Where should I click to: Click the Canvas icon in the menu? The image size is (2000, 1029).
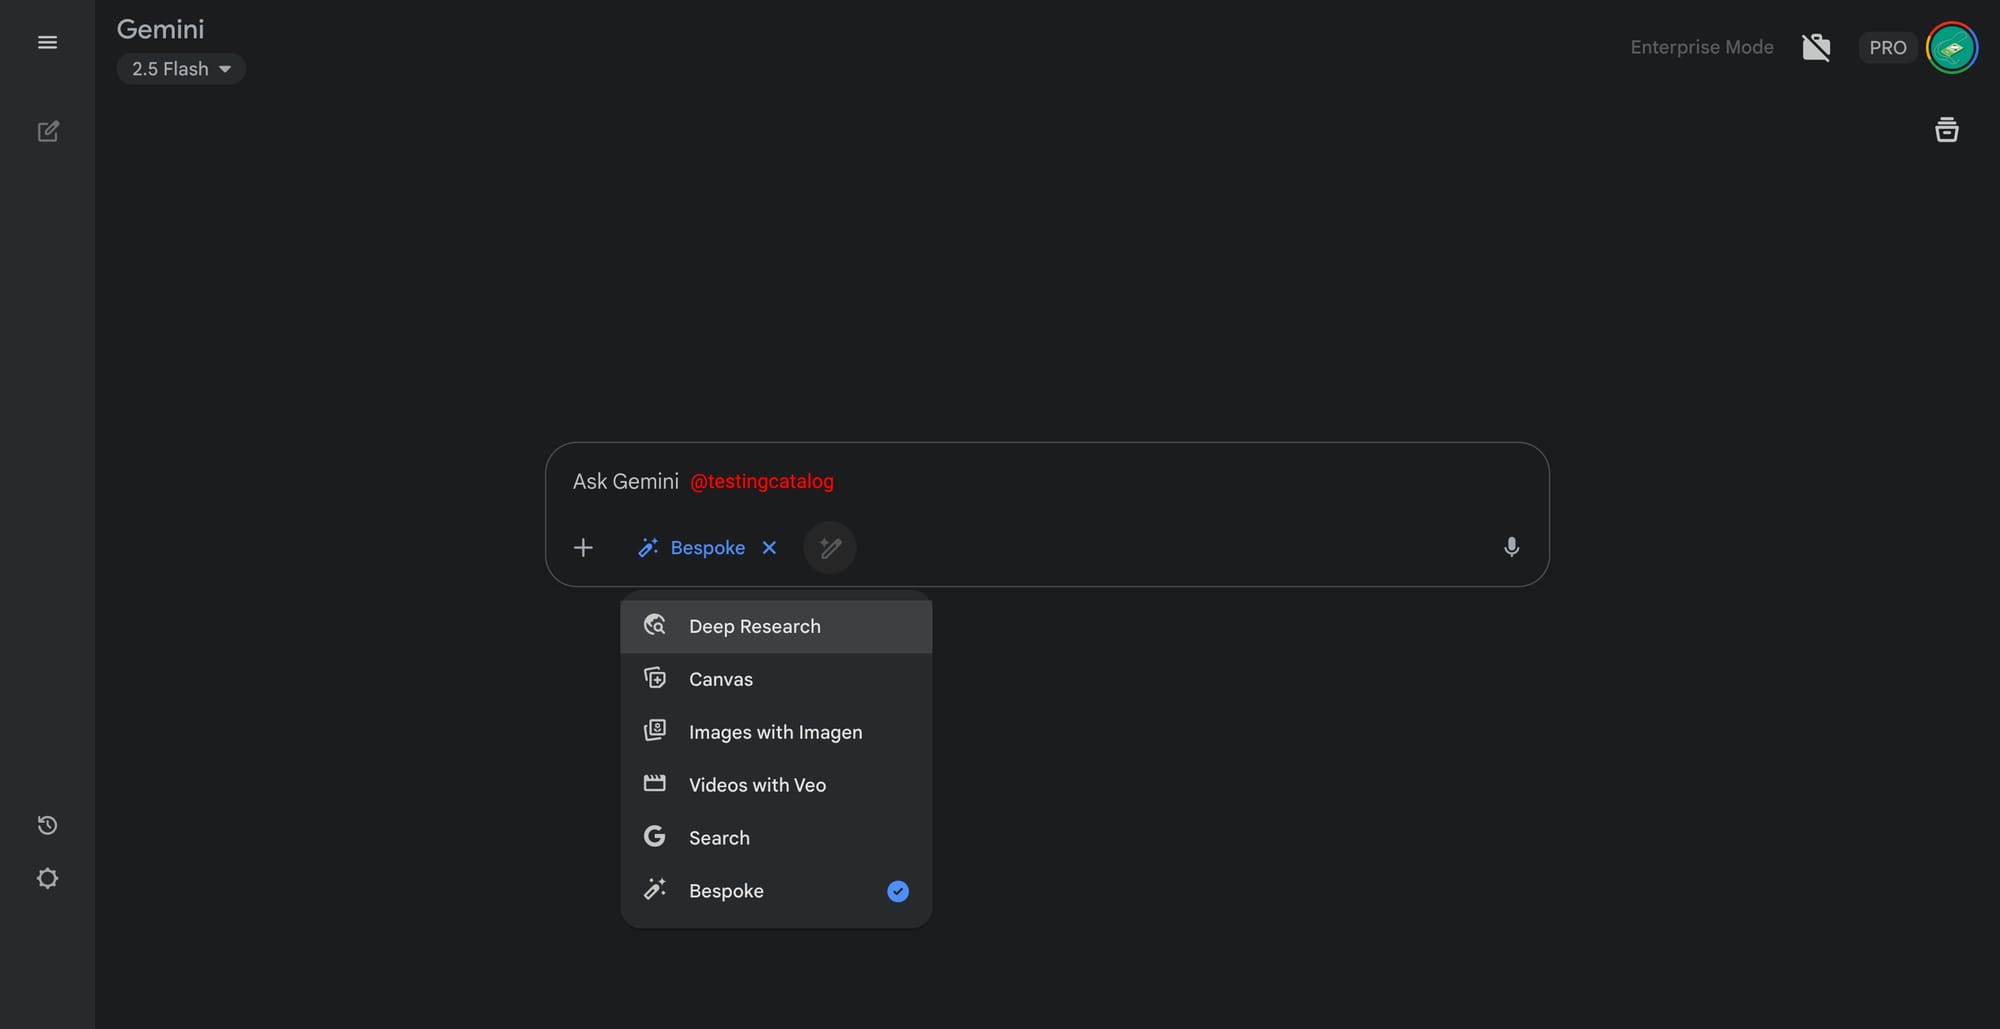655,678
